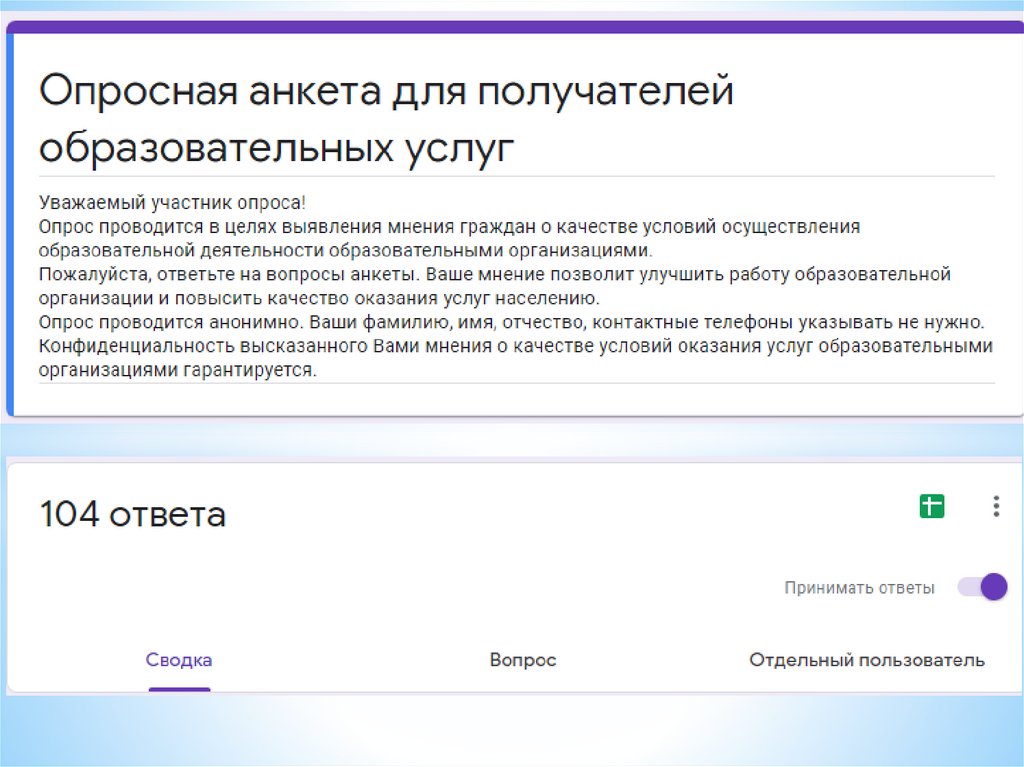Switch to the "Вопрос" tab
The image size is (1024, 767).
coord(522,660)
